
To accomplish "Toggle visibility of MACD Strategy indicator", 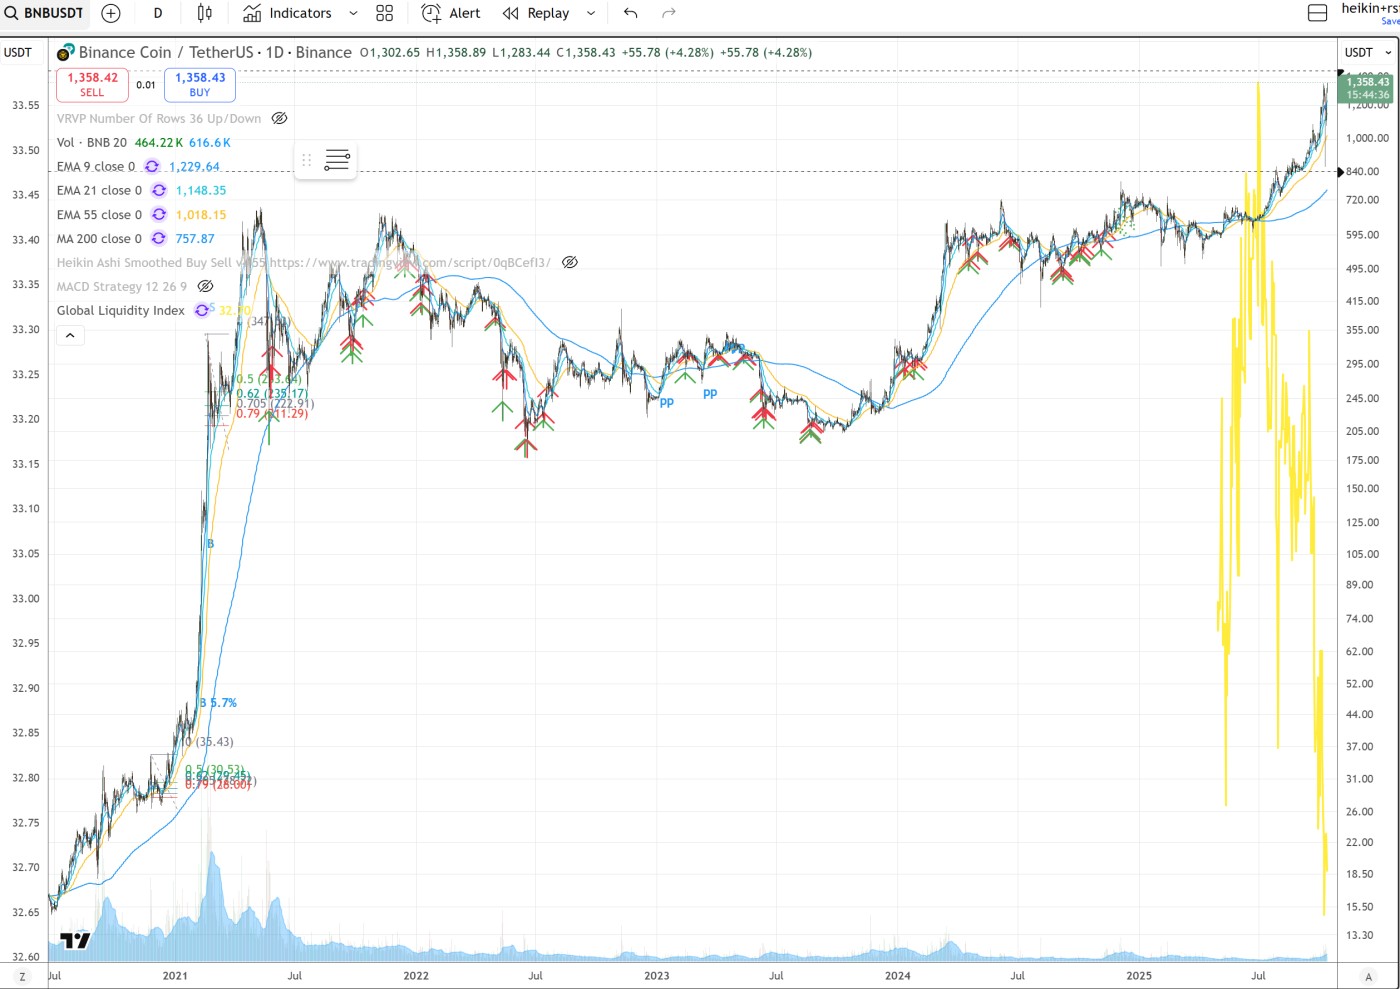I will point(205,286).
